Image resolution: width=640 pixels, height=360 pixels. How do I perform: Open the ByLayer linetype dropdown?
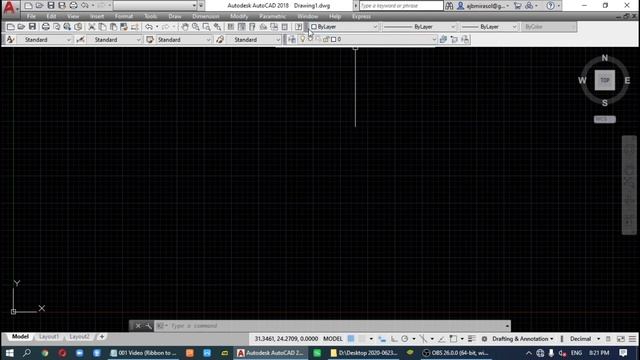click(x=419, y=27)
